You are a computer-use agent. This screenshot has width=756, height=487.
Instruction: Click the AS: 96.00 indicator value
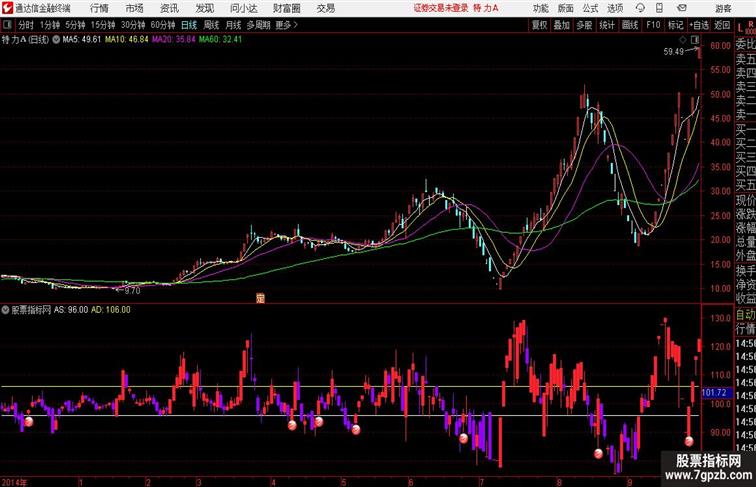[x=71, y=310]
